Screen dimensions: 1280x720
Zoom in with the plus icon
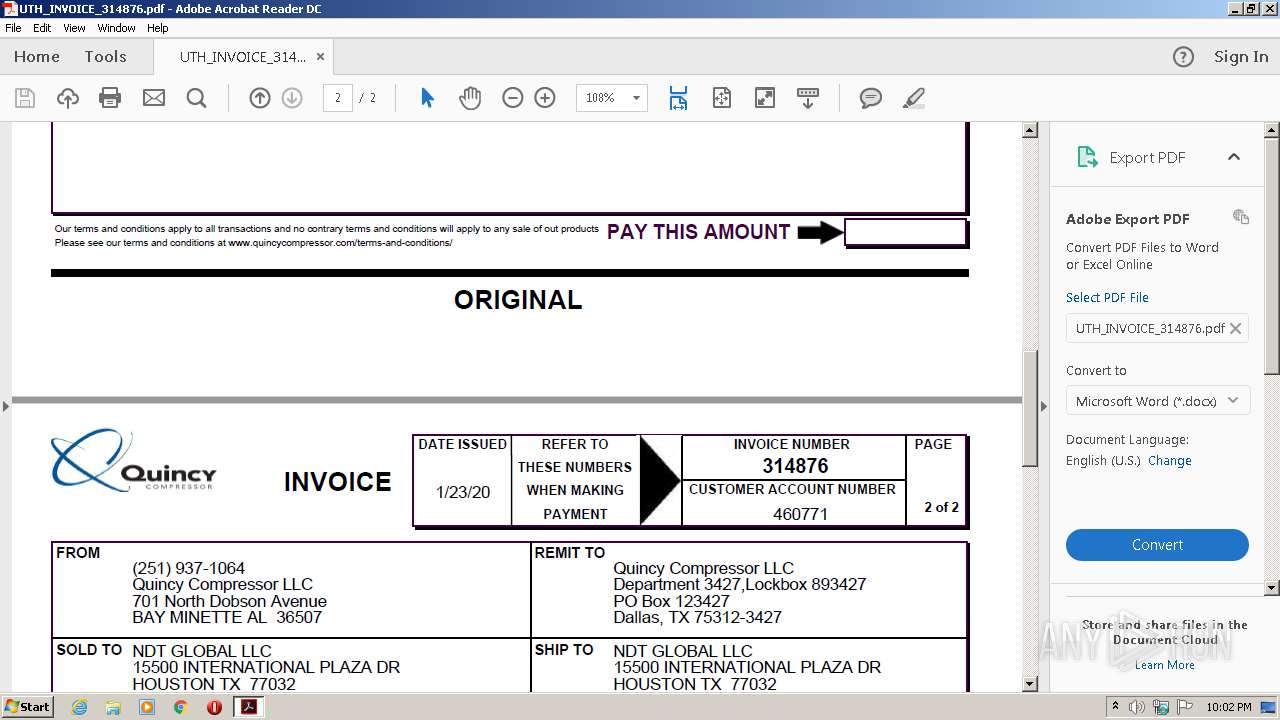point(545,98)
